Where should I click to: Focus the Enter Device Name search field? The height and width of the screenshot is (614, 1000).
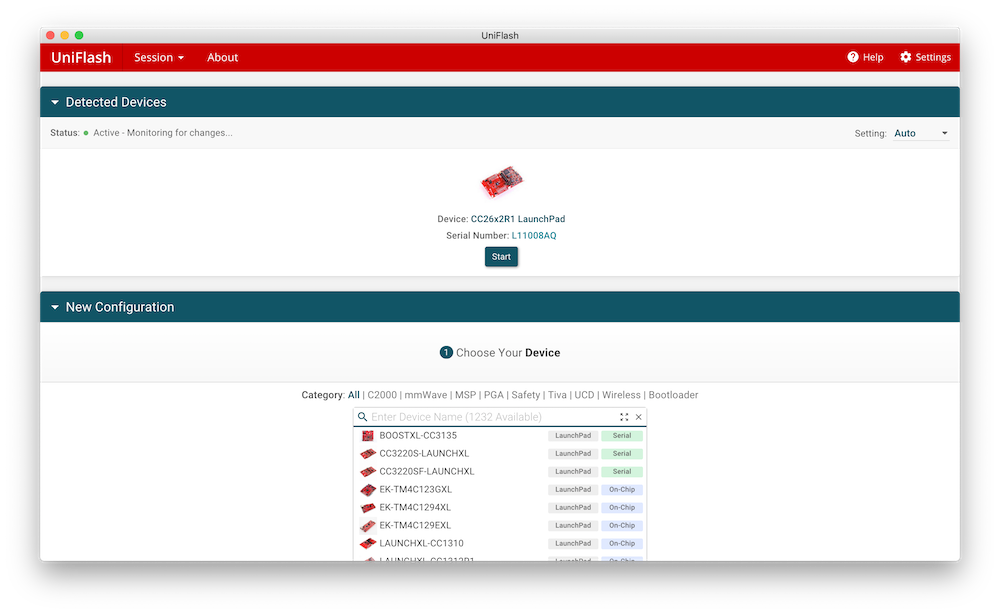(492, 417)
